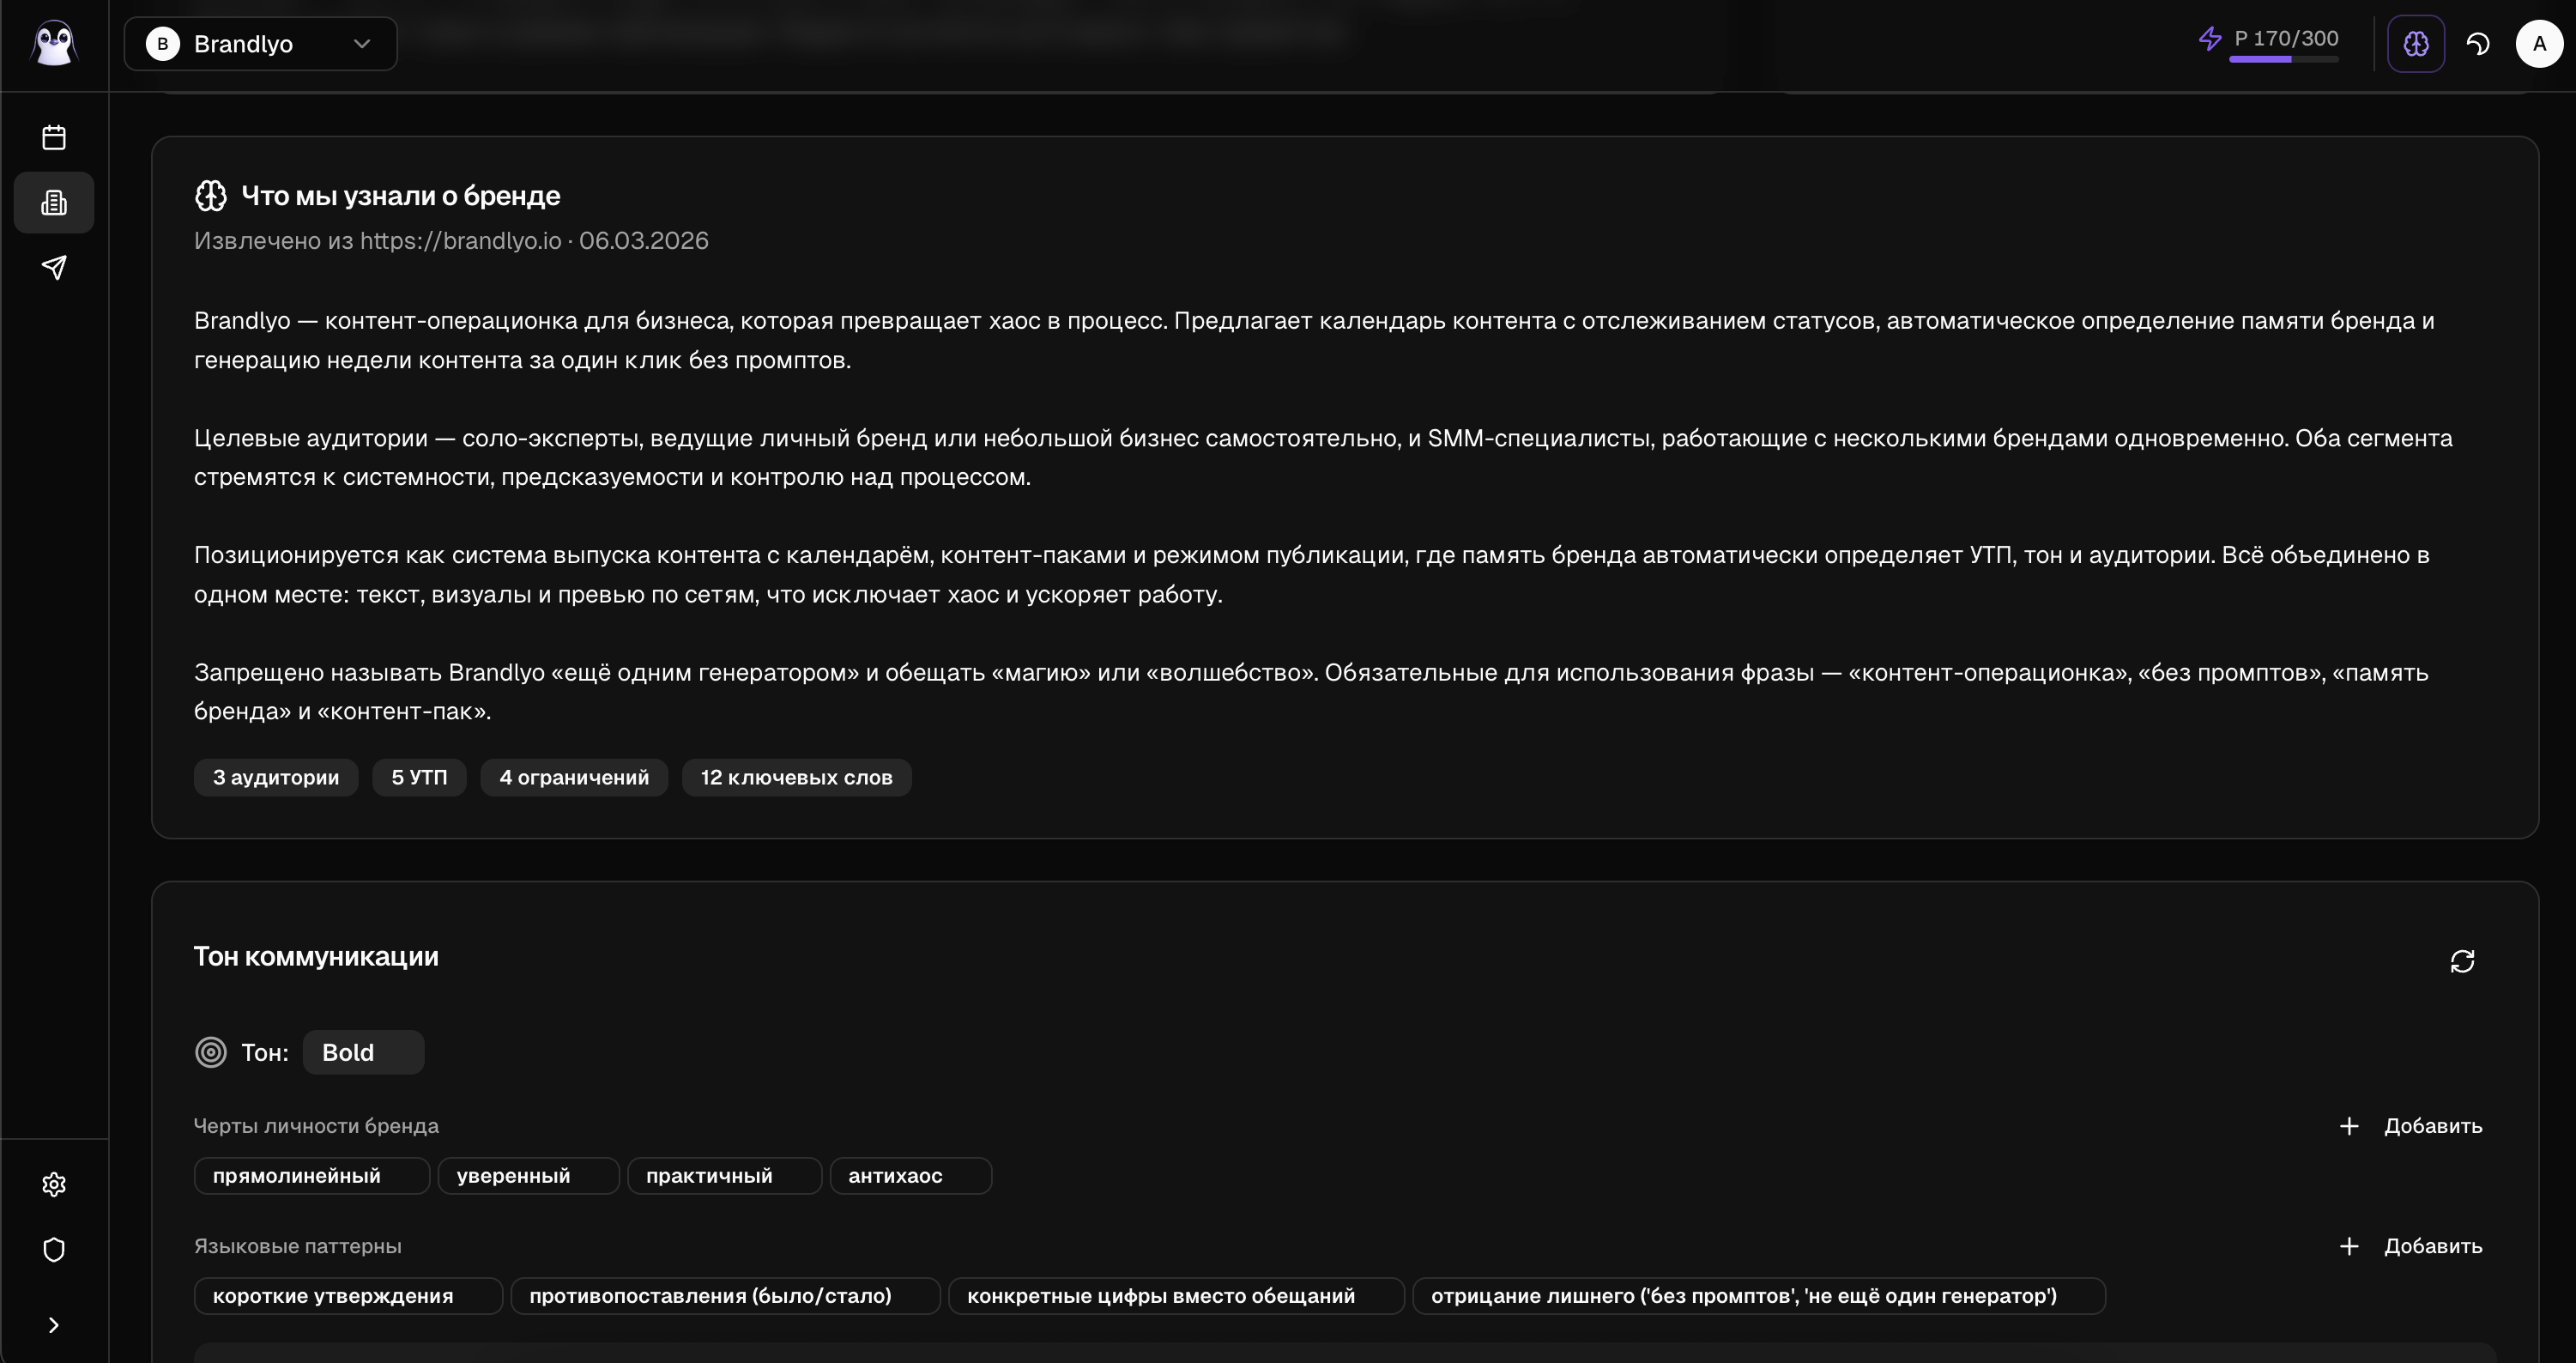This screenshot has height=1363, width=2576.
Task: Open the Bold tone dropdown
Action: [x=363, y=1052]
